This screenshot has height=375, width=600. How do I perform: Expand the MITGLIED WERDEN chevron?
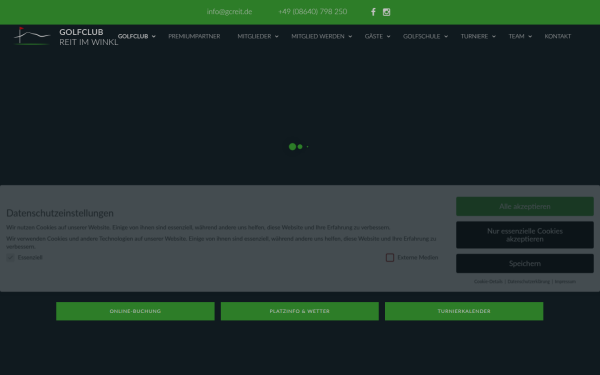pyautogui.click(x=350, y=36)
